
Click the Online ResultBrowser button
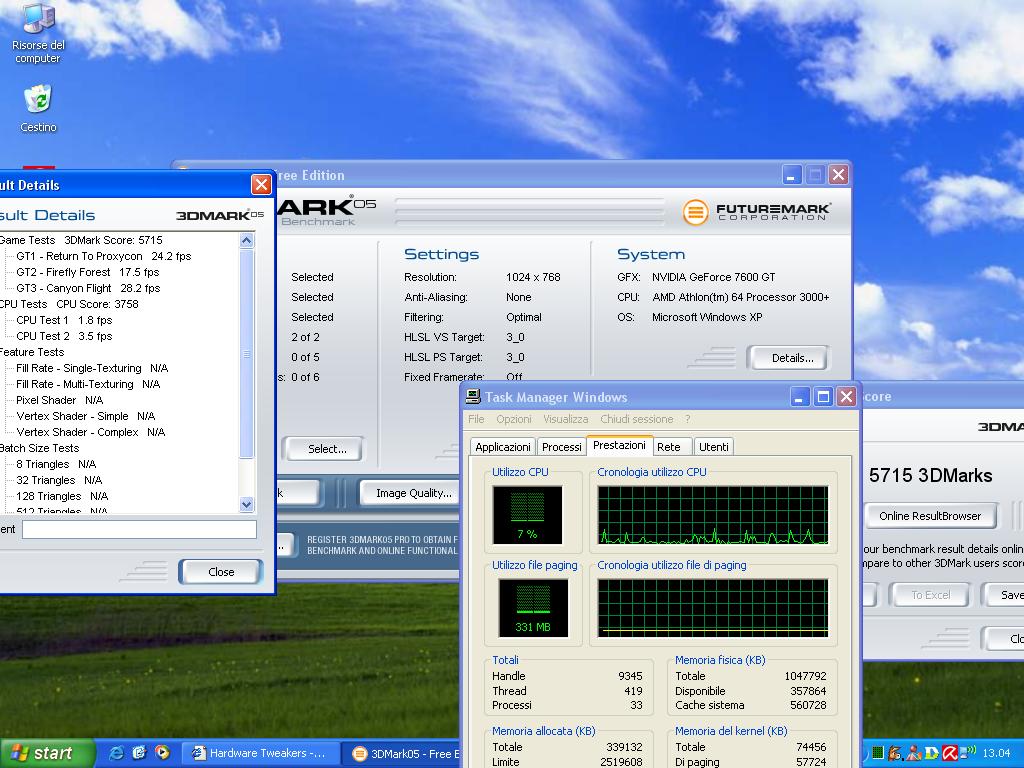[930, 516]
